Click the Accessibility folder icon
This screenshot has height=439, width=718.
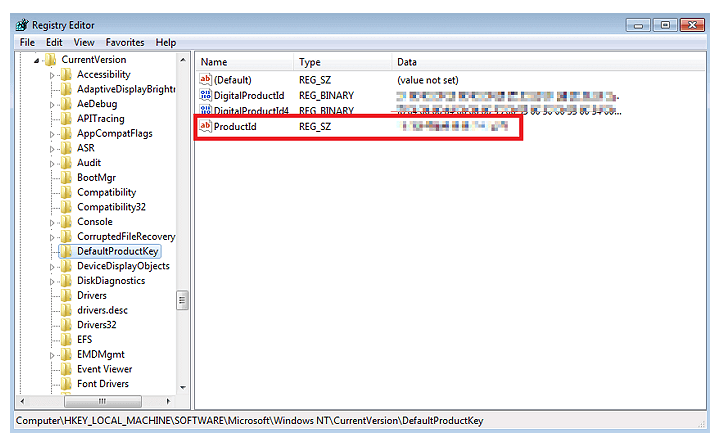pyautogui.click(x=67, y=74)
